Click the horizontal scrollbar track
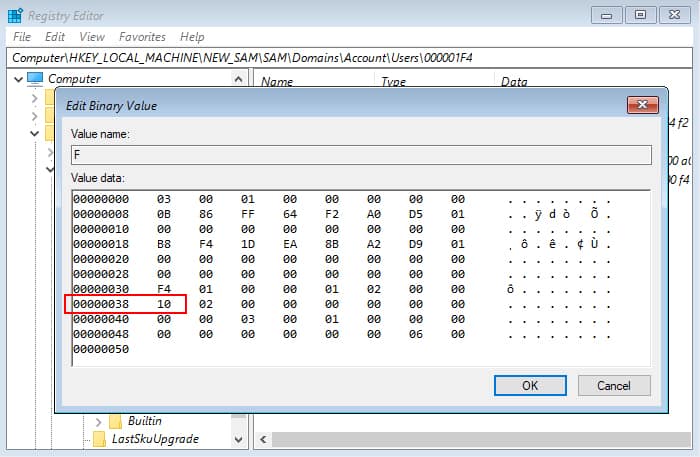The height and width of the screenshot is (457, 700). click(481, 440)
